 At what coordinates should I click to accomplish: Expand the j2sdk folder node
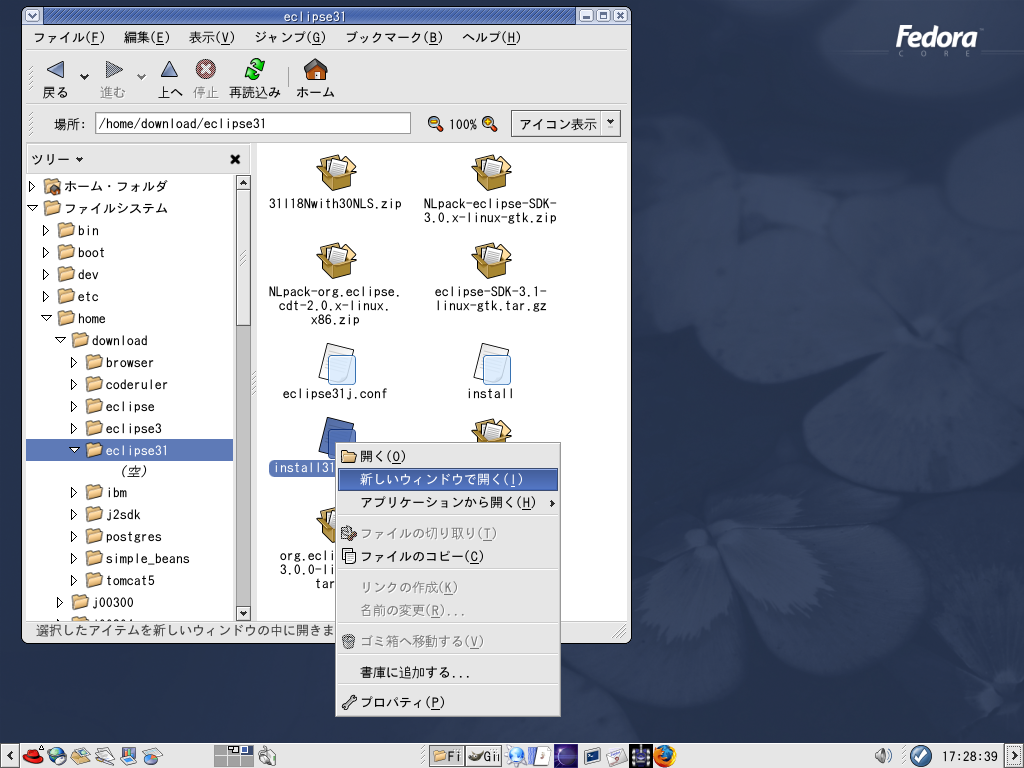click(x=74, y=515)
